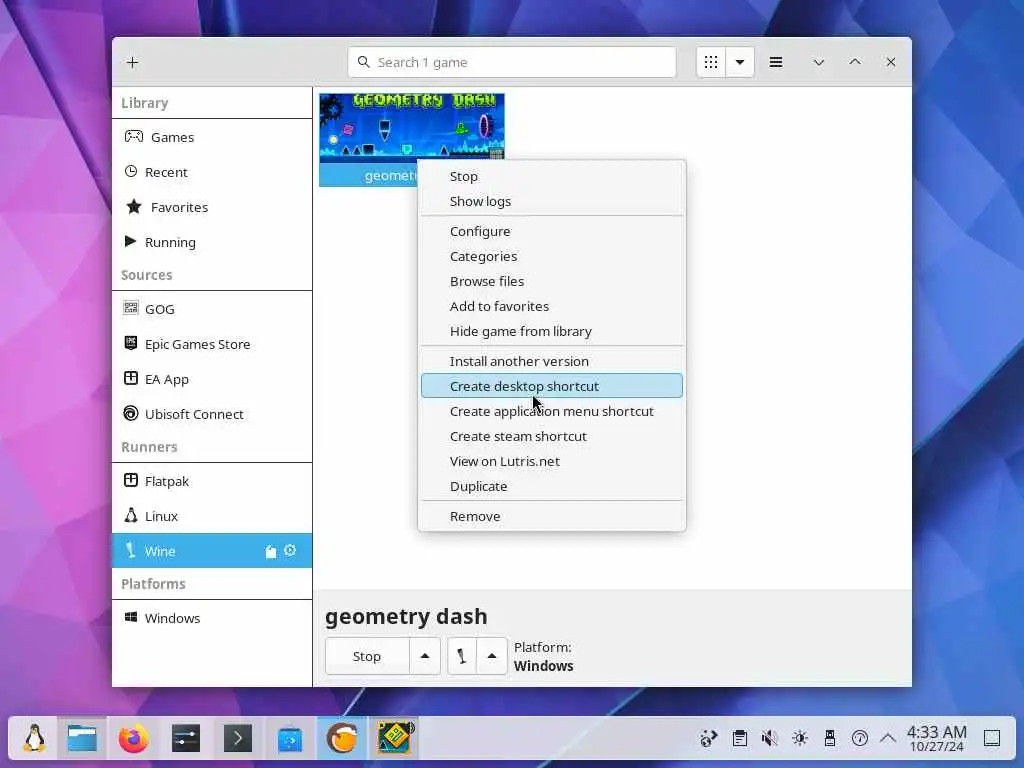Screen dimensions: 1024x768
Task: Click the Geometry Dash game thumbnail
Action: click(411, 127)
